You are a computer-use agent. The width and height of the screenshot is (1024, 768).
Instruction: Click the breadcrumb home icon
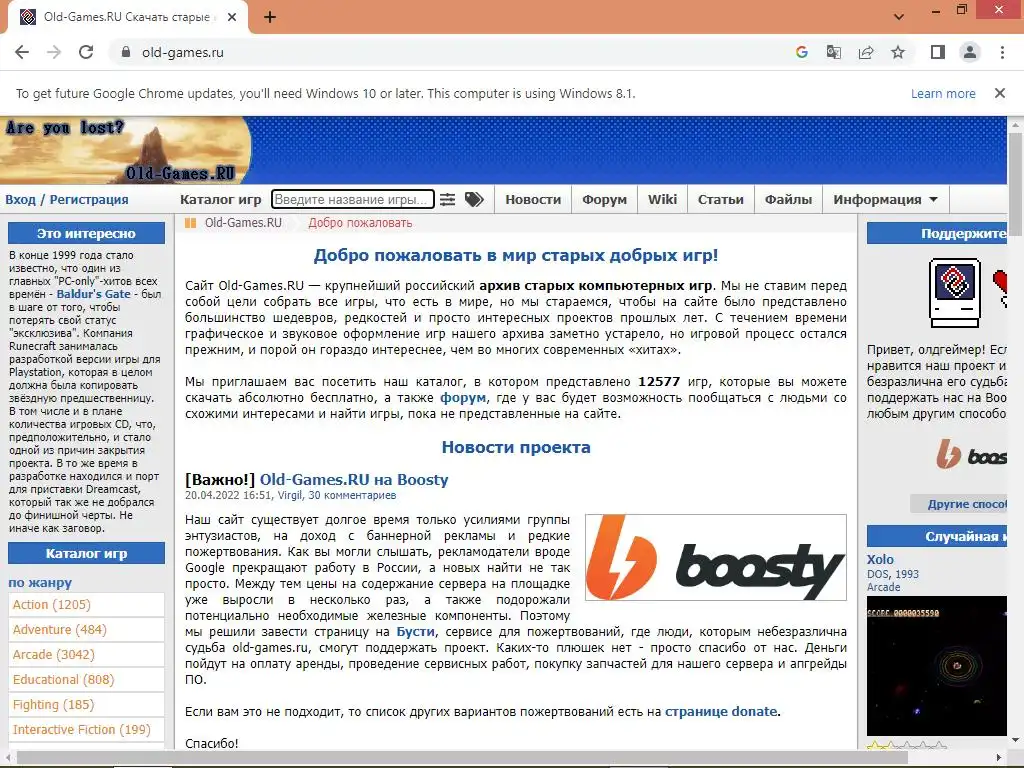coord(190,223)
